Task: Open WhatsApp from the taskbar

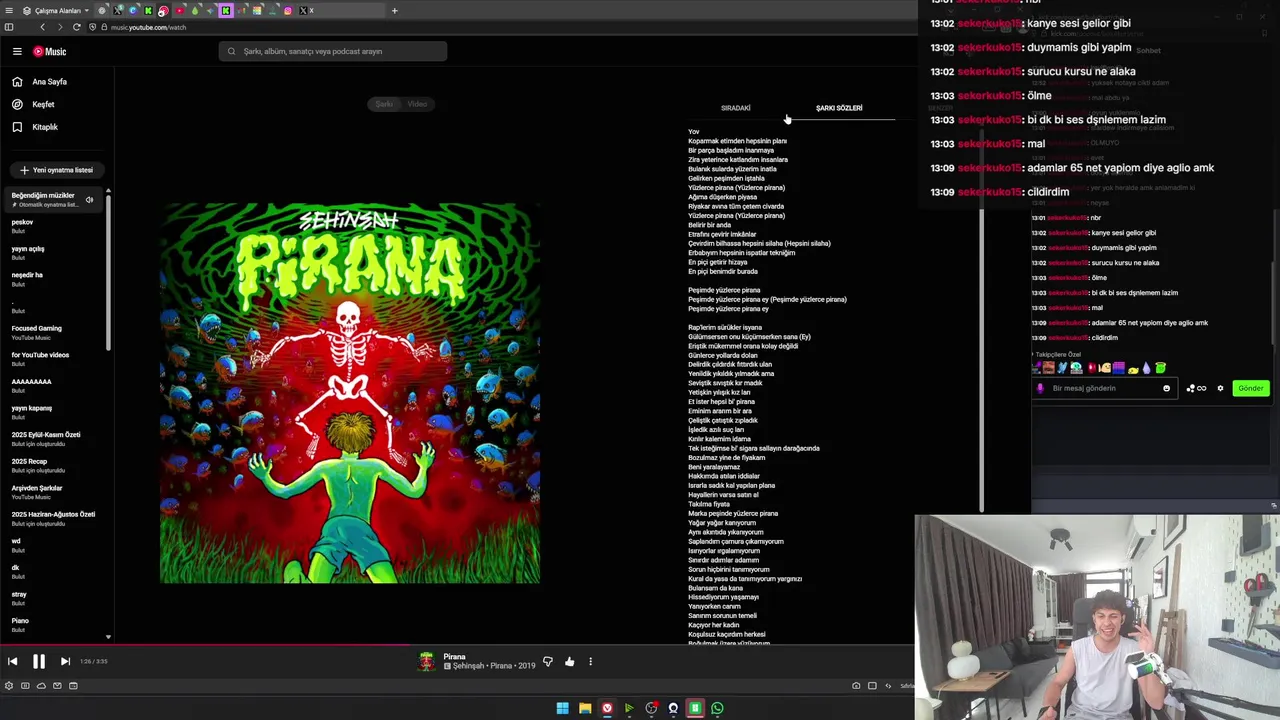Action: click(x=717, y=708)
